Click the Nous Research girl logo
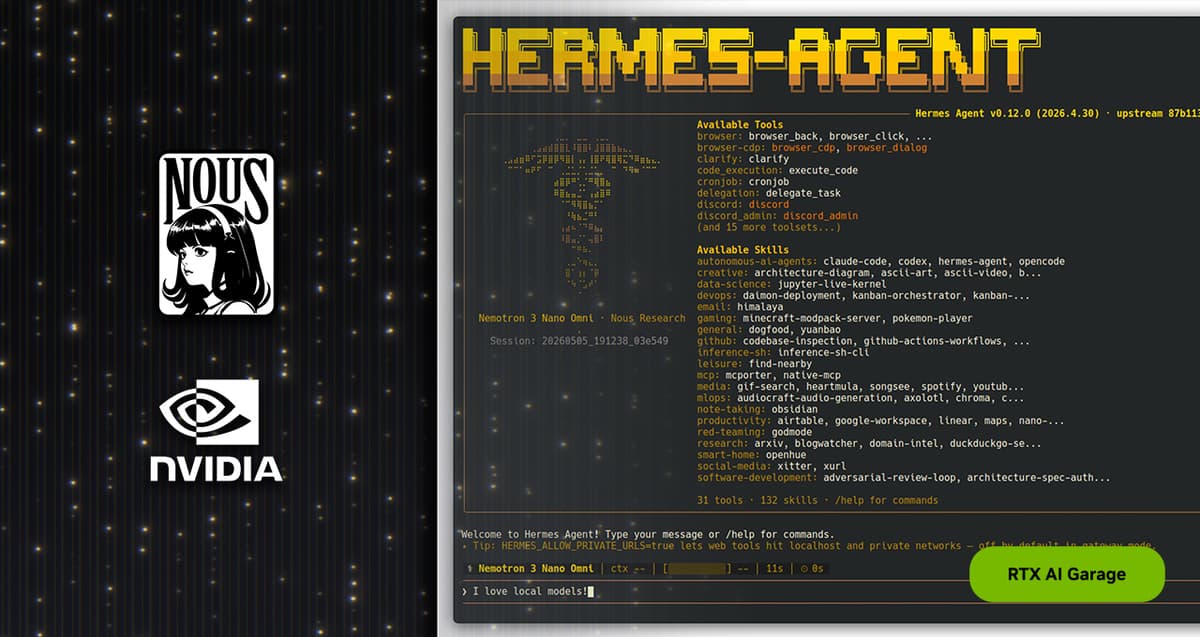The width and height of the screenshot is (1200, 637). [216, 235]
